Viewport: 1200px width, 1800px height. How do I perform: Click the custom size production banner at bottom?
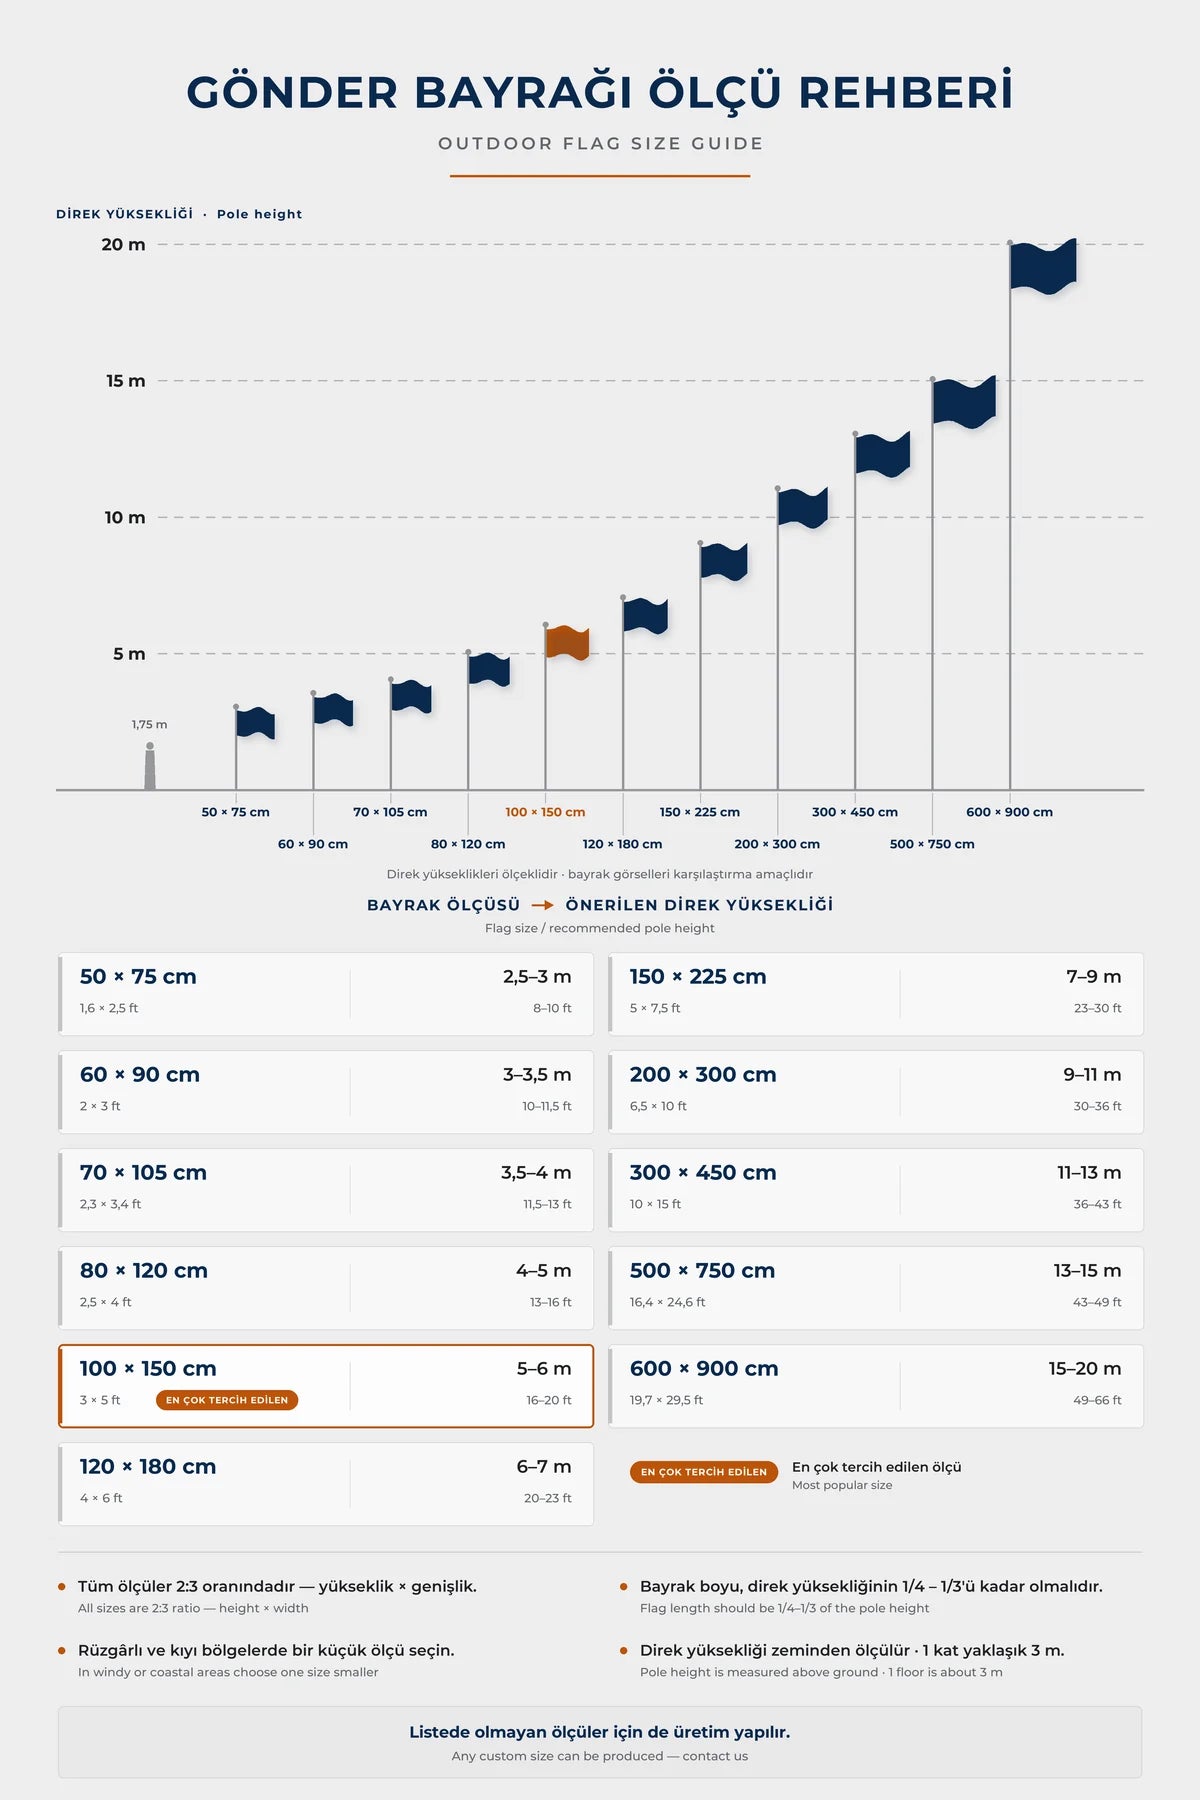tap(600, 1742)
